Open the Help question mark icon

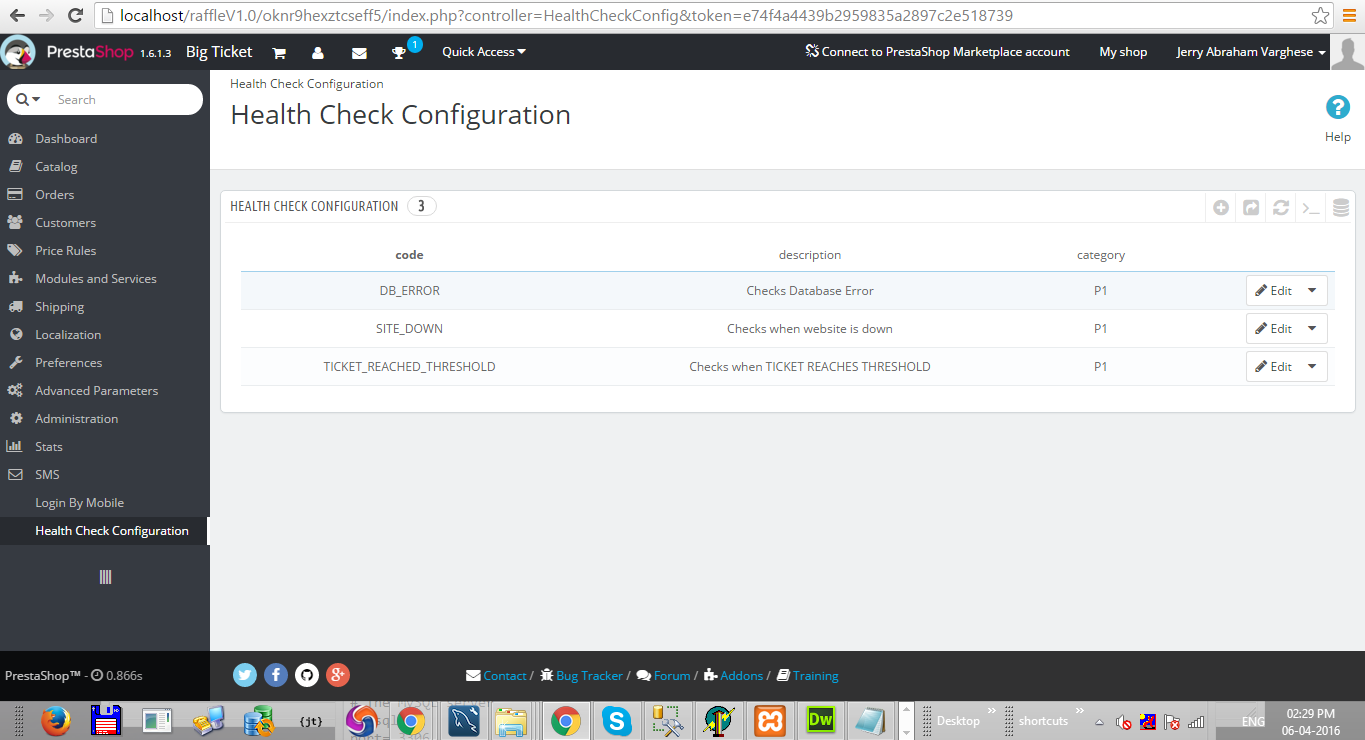click(x=1337, y=108)
